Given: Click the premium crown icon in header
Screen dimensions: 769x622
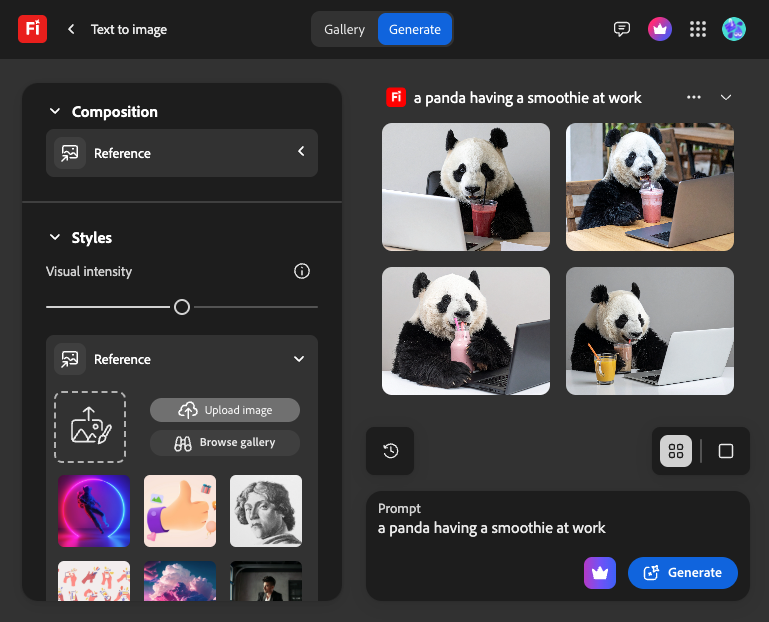Looking at the screenshot, I should [659, 29].
